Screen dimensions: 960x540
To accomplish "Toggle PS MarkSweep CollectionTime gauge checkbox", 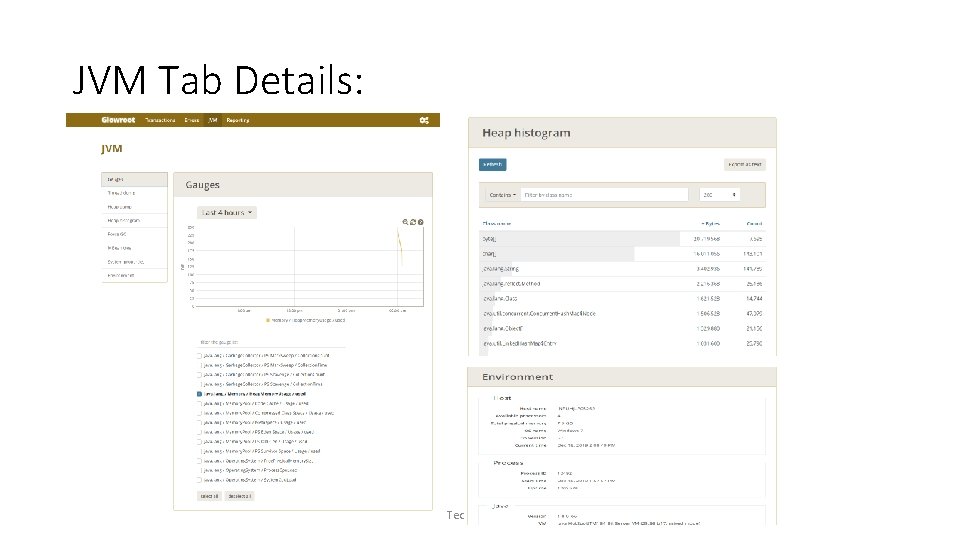I will tap(200, 366).
